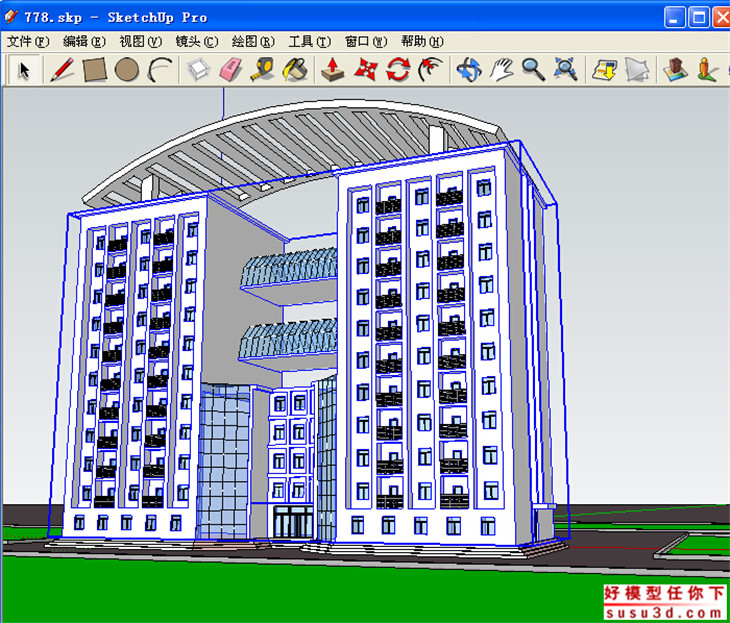Screen dimensions: 730x623
Task: Open the 帮助(H) menu
Action: tap(422, 41)
